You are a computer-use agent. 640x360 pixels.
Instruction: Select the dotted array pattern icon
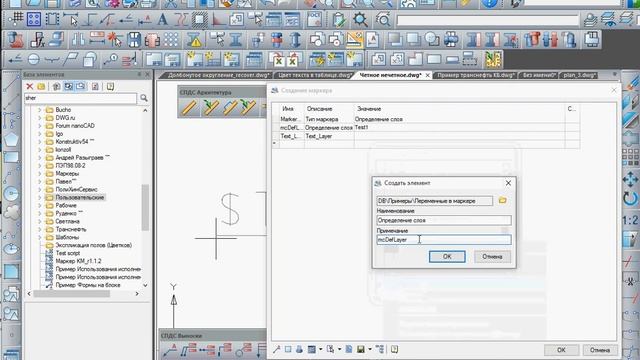point(171,40)
